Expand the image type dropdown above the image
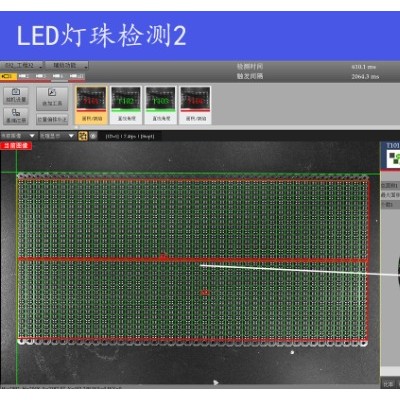Image resolution: width=400 pixels, height=400 pixels. click(18, 136)
